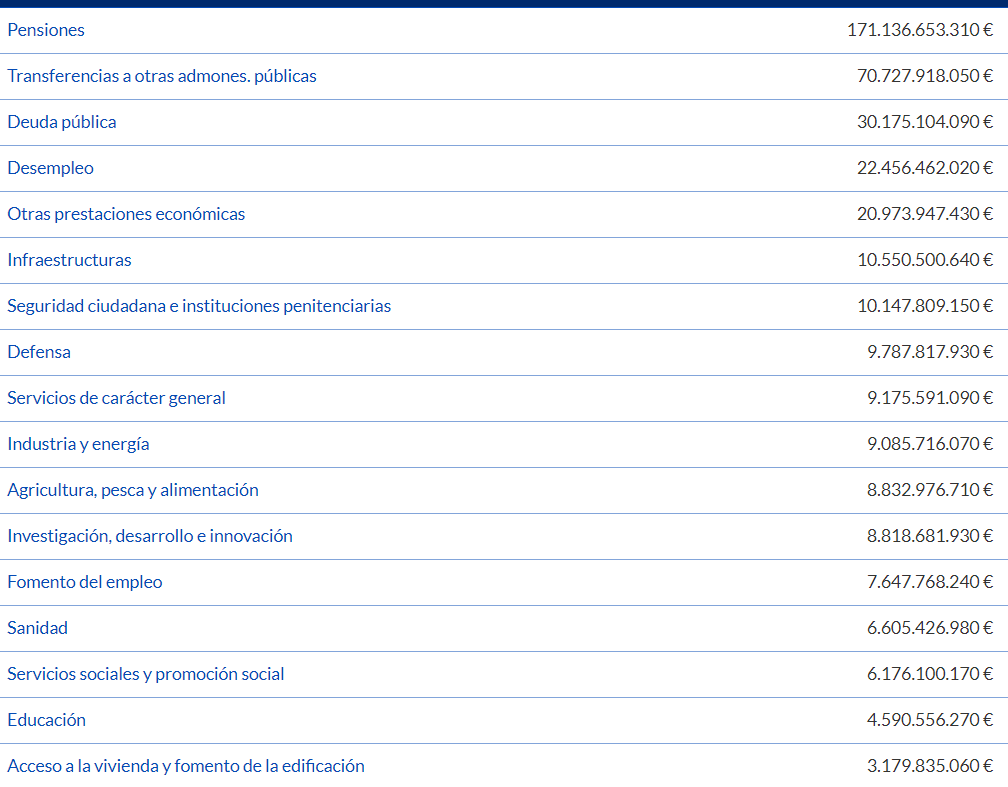Open Servicios sociales y promoción social
The image size is (1008, 787).
146,674
